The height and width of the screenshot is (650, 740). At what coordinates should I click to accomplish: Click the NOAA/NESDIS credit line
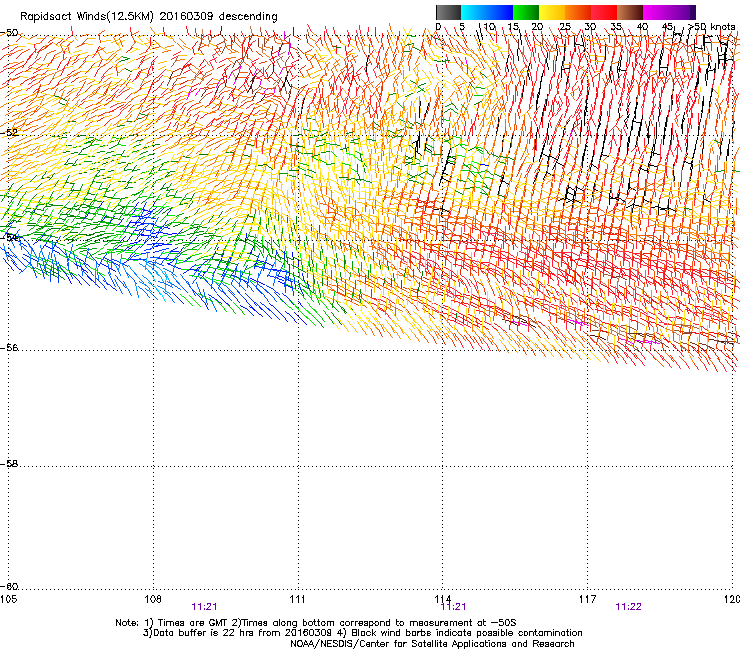[x=432, y=644]
